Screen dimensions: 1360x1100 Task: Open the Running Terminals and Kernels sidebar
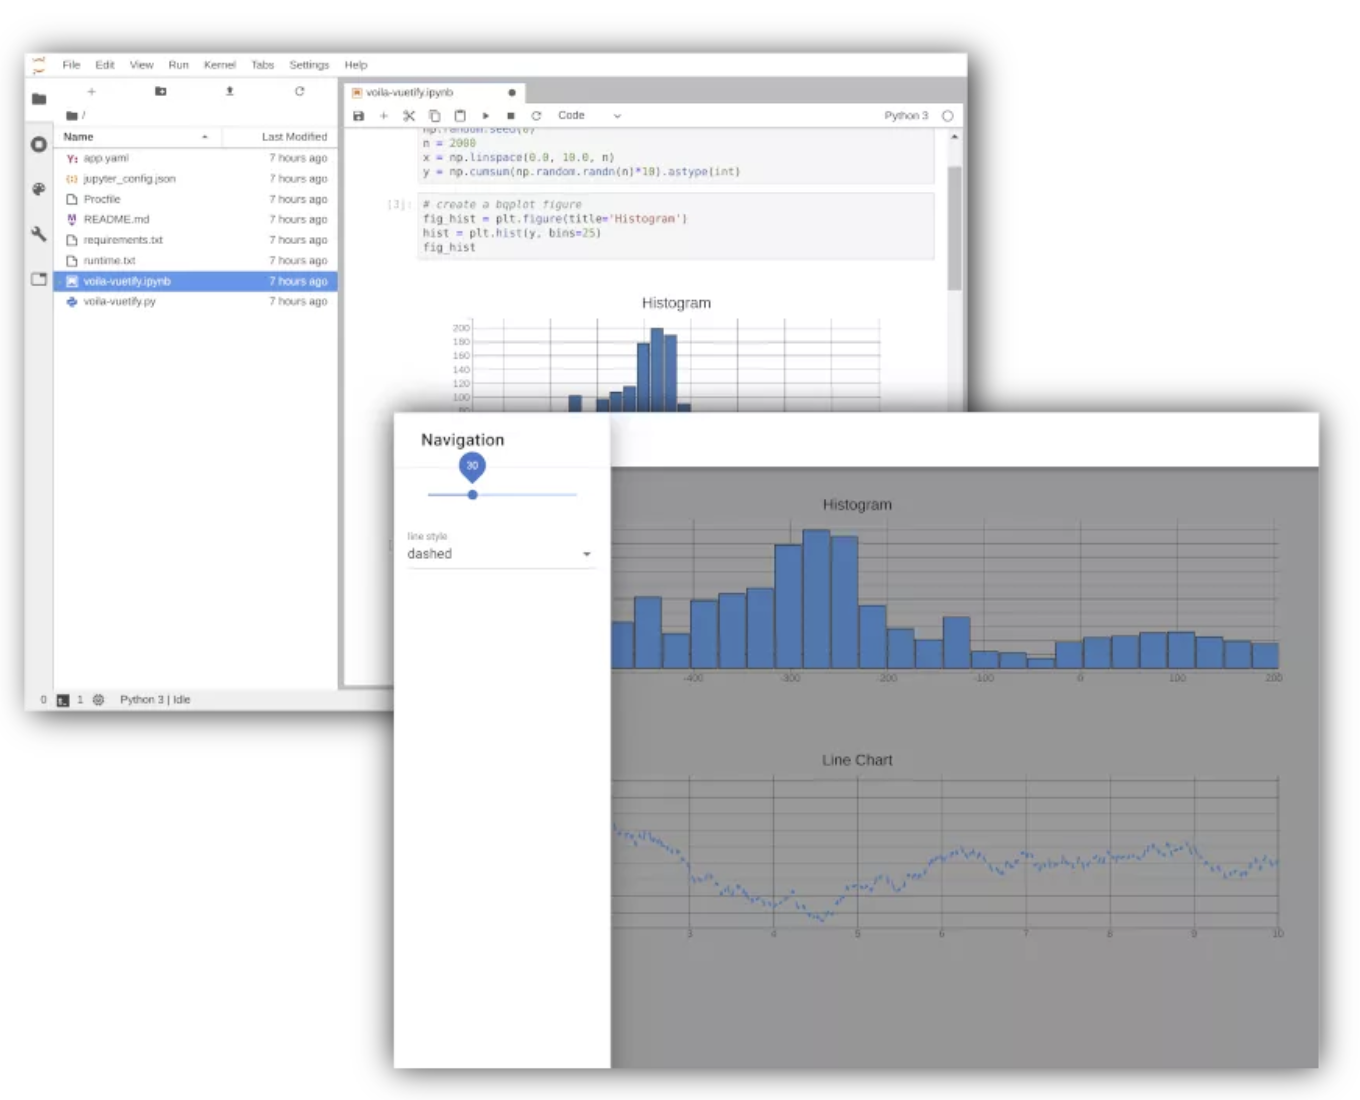click(x=39, y=145)
